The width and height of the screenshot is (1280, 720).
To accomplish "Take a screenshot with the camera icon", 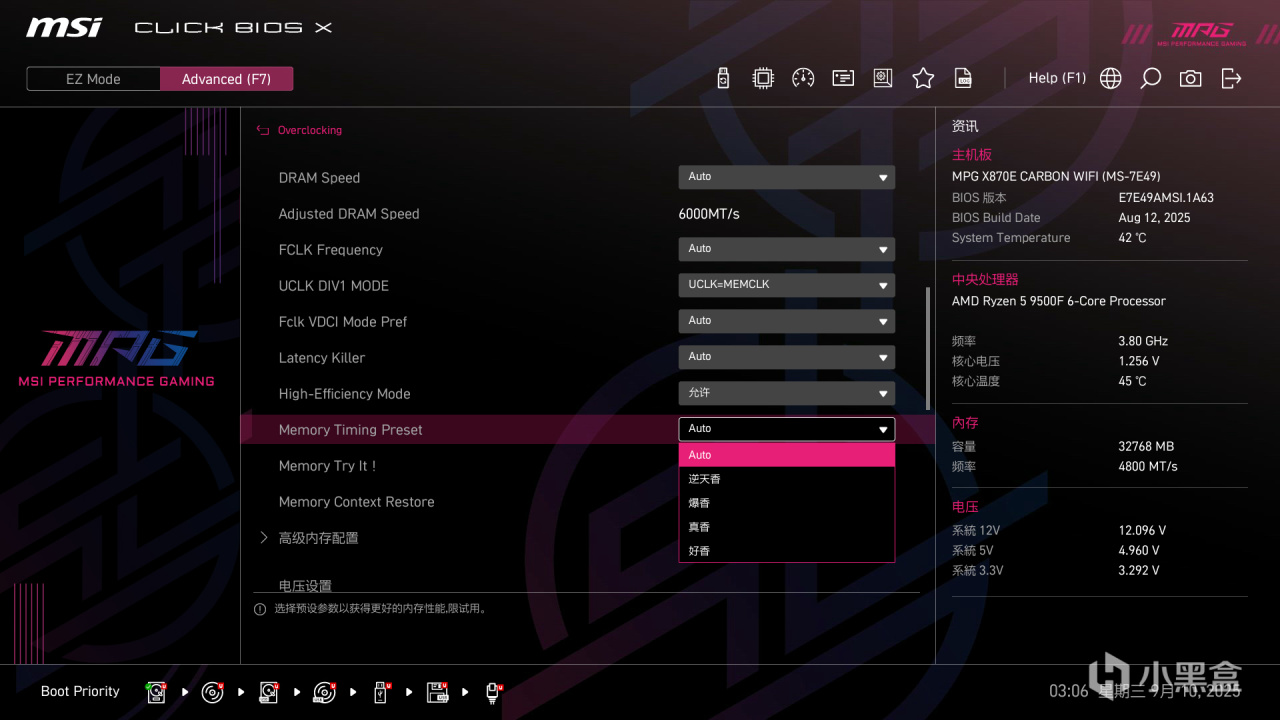I will tap(1190, 78).
